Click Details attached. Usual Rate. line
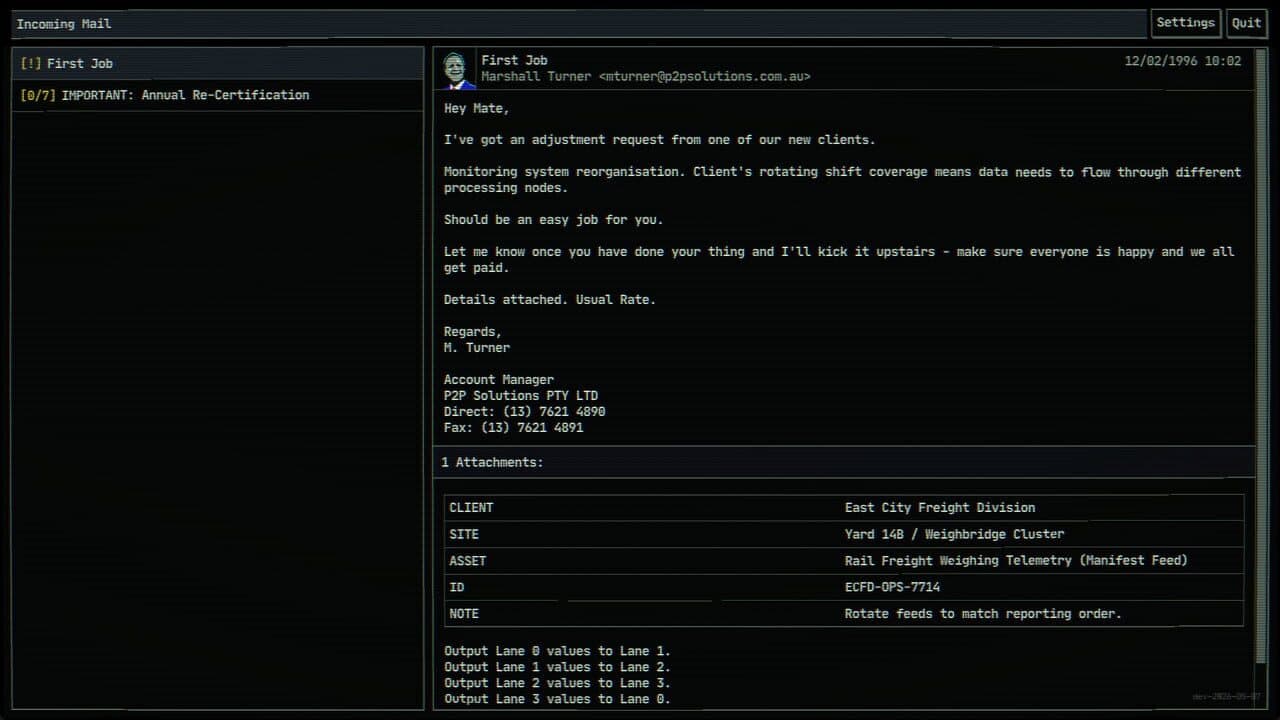 pyautogui.click(x=550, y=299)
